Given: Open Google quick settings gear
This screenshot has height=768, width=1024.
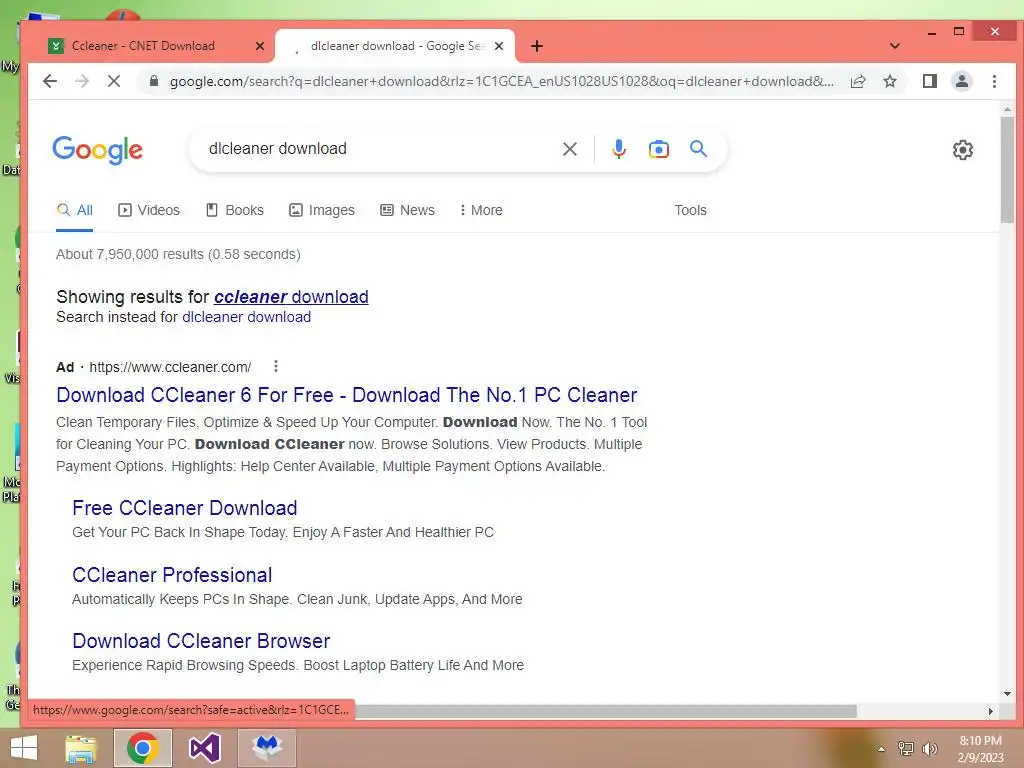Looking at the screenshot, I should (x=963, y=150).
